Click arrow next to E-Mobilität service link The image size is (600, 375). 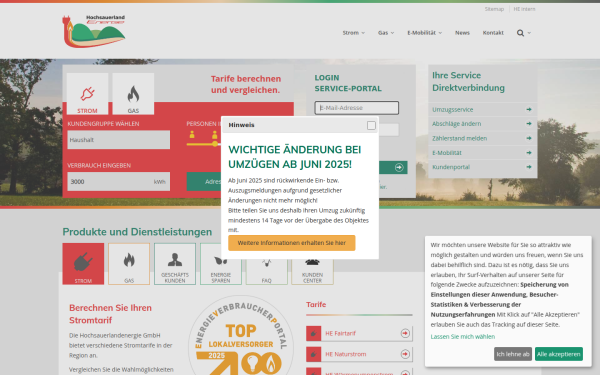point(529,153)
